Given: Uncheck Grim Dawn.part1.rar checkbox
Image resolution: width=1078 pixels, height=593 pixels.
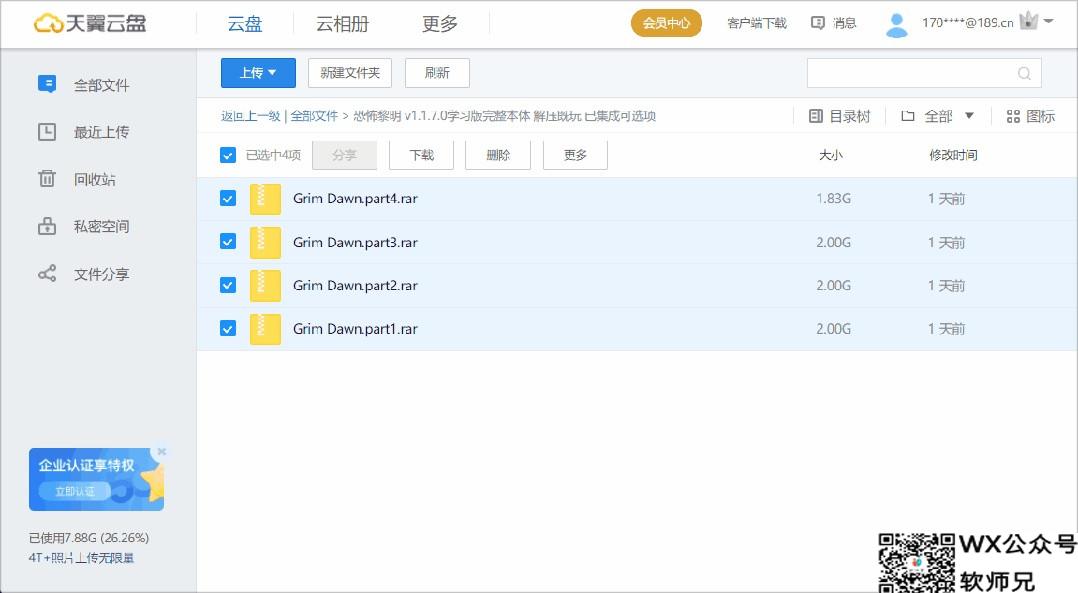Looking at the screenshot, I should tap(228, 328).
